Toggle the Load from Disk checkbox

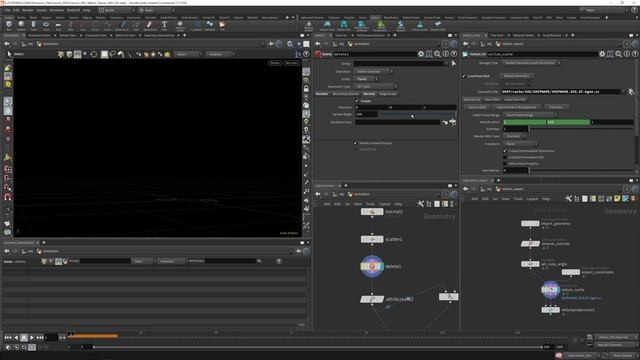(464, 76)
